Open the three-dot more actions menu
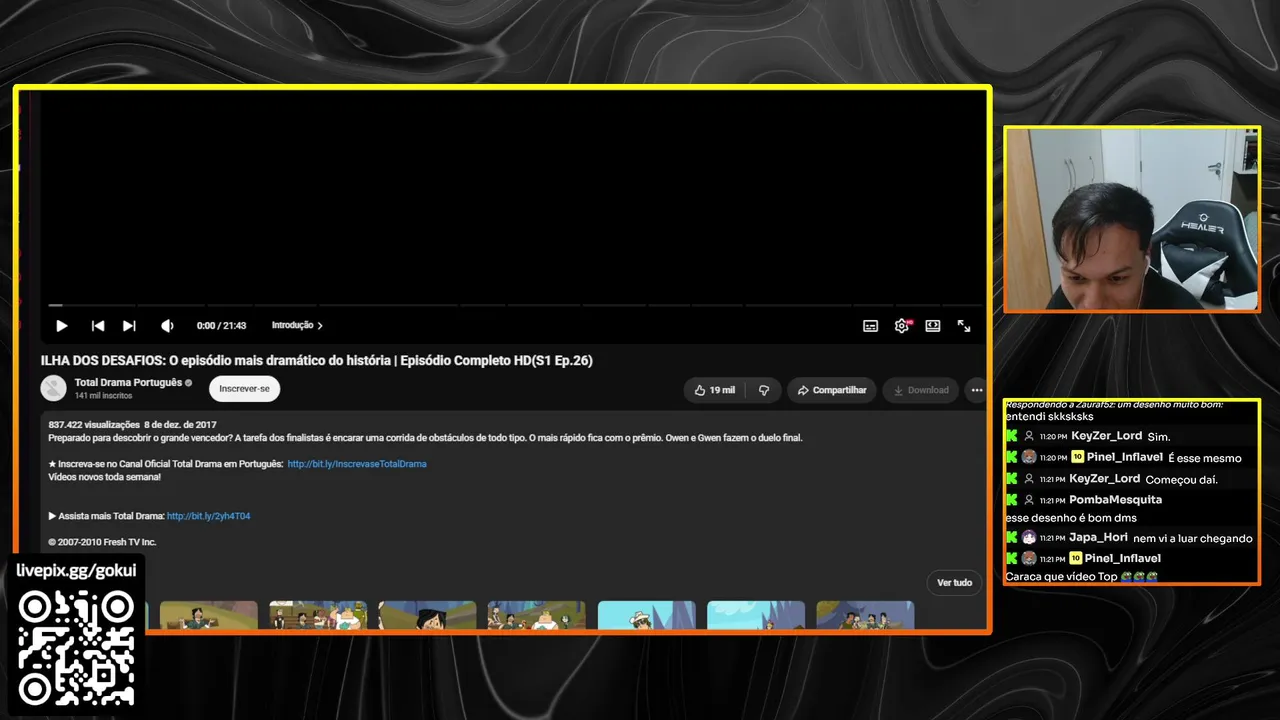This screenshot has width=1280, height=720. [x=977, y=390]
